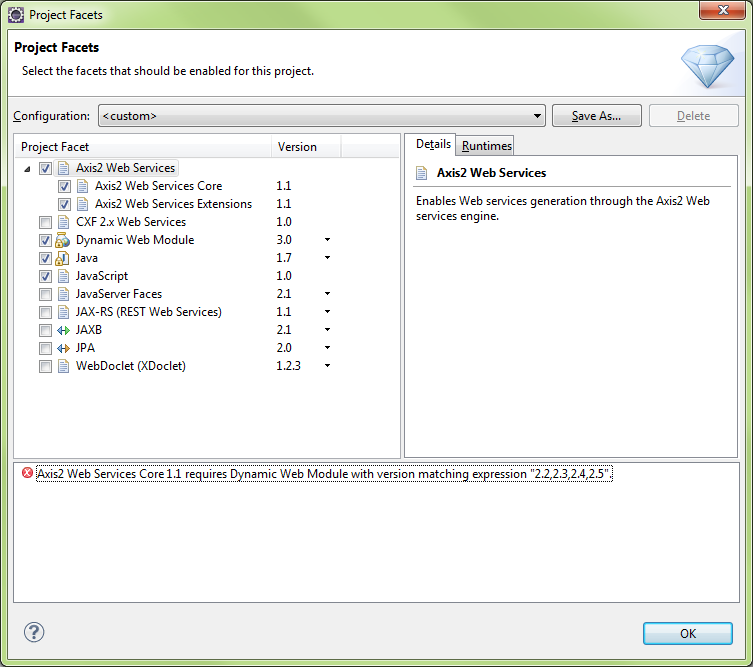Click the red error icon in message area
This screenshot has height=667, width=753.
tap(27, 473)
